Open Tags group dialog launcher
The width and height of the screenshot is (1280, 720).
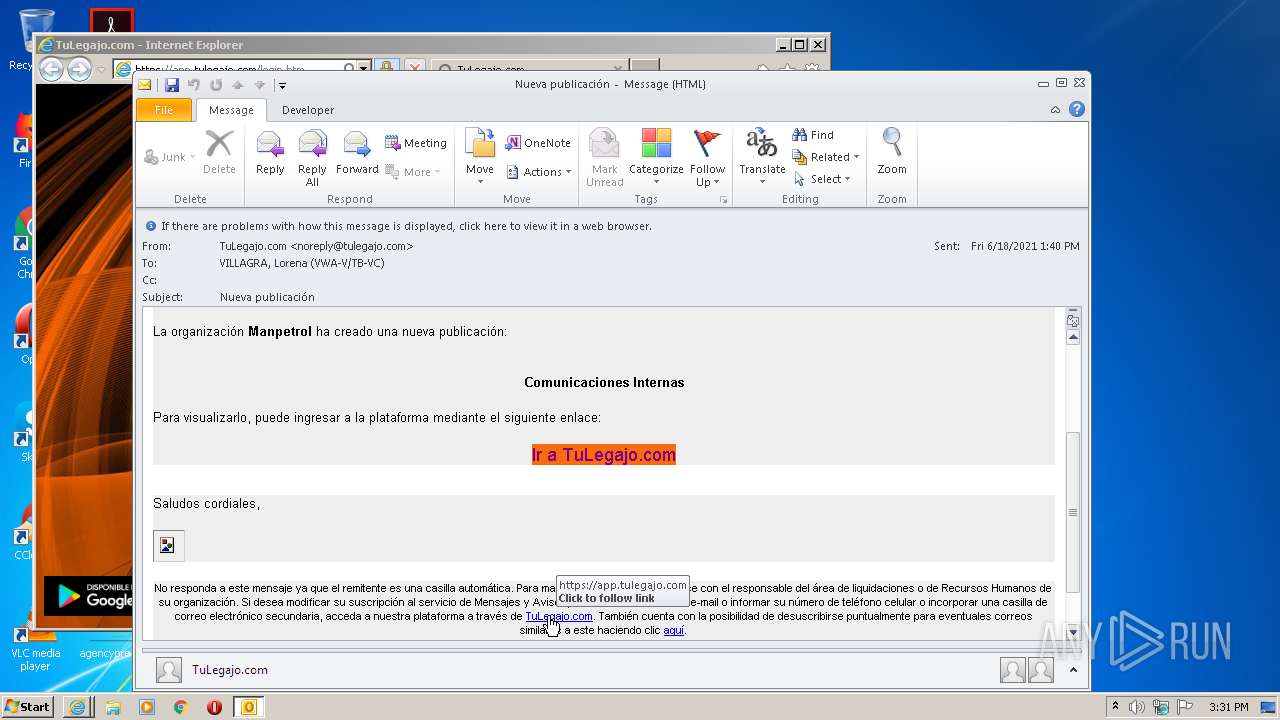[x=724, y=200]
